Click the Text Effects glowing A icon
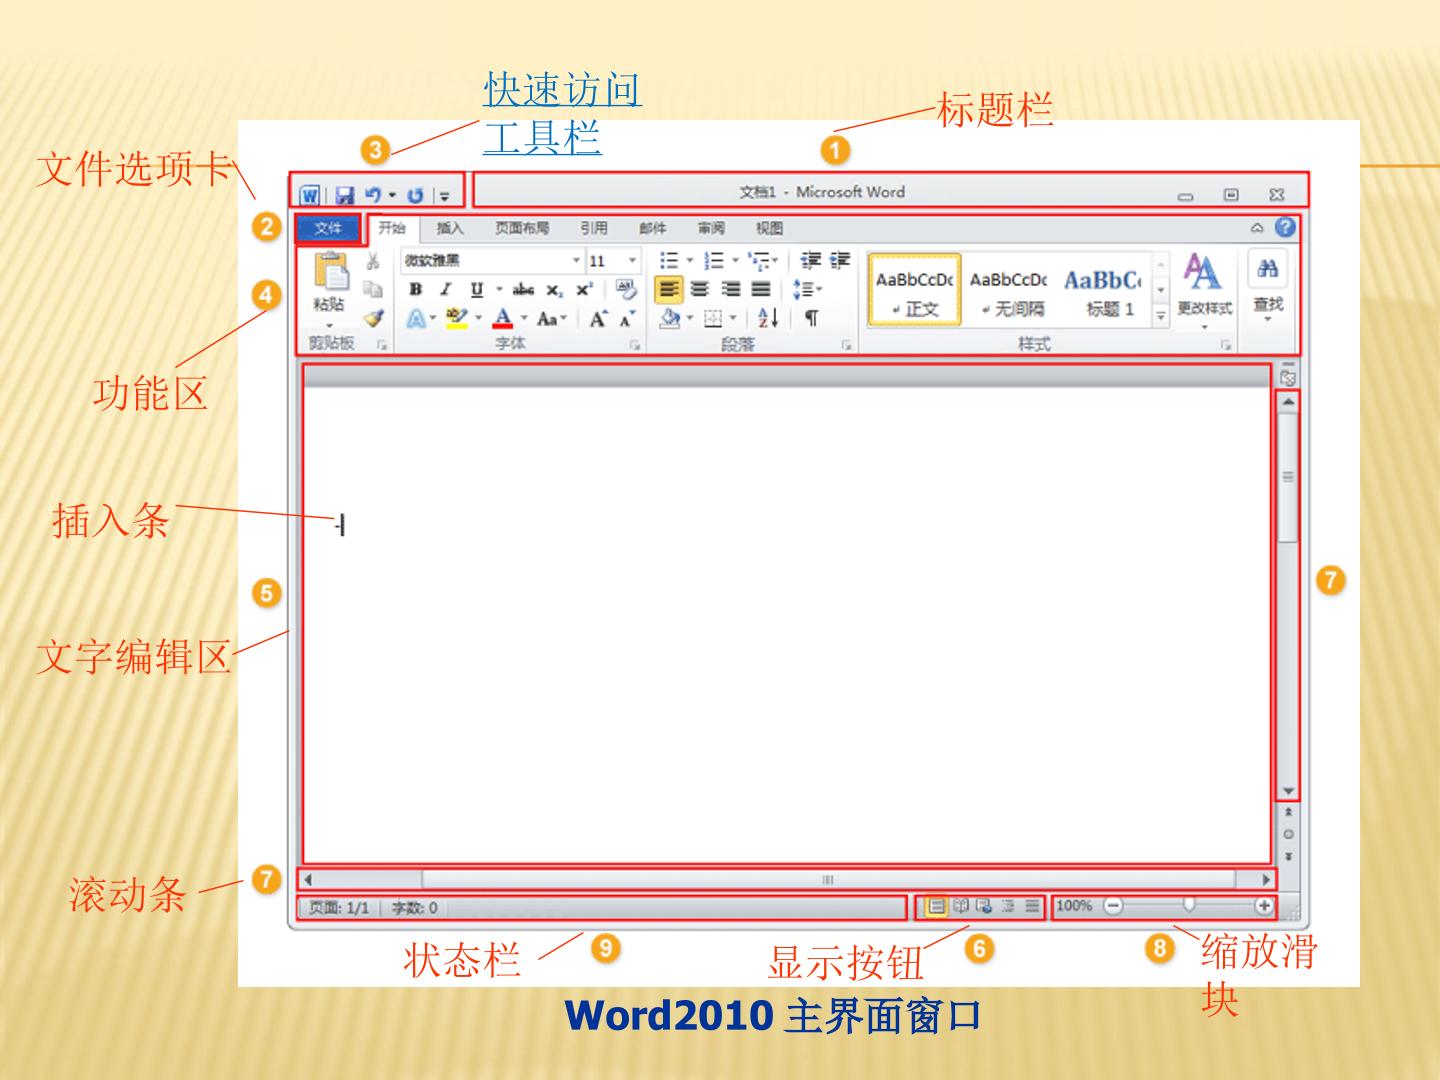This screenshot has height=1080, width=1440. [x=416, y=319]
